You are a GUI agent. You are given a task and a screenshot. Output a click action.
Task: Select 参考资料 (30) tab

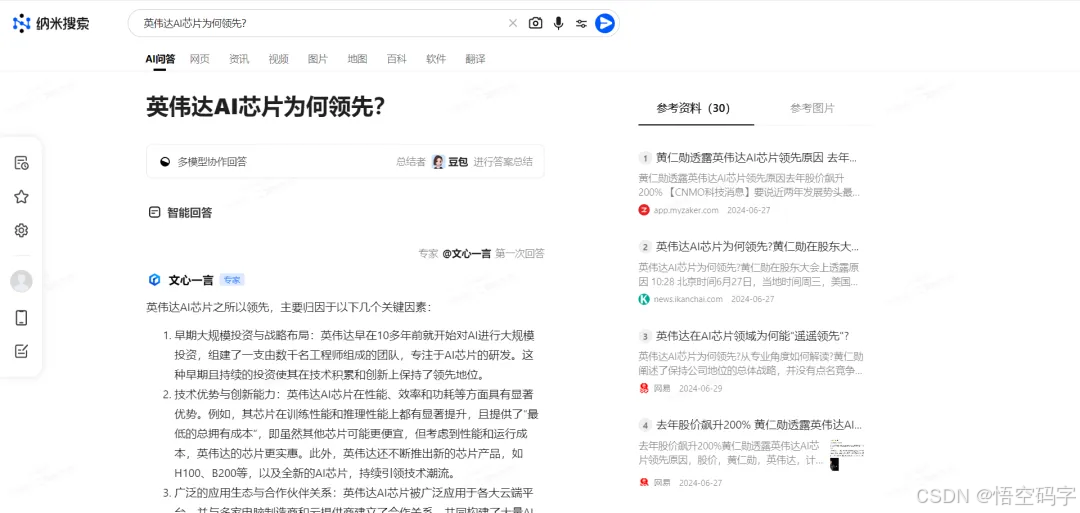click(x=694, y=108)
